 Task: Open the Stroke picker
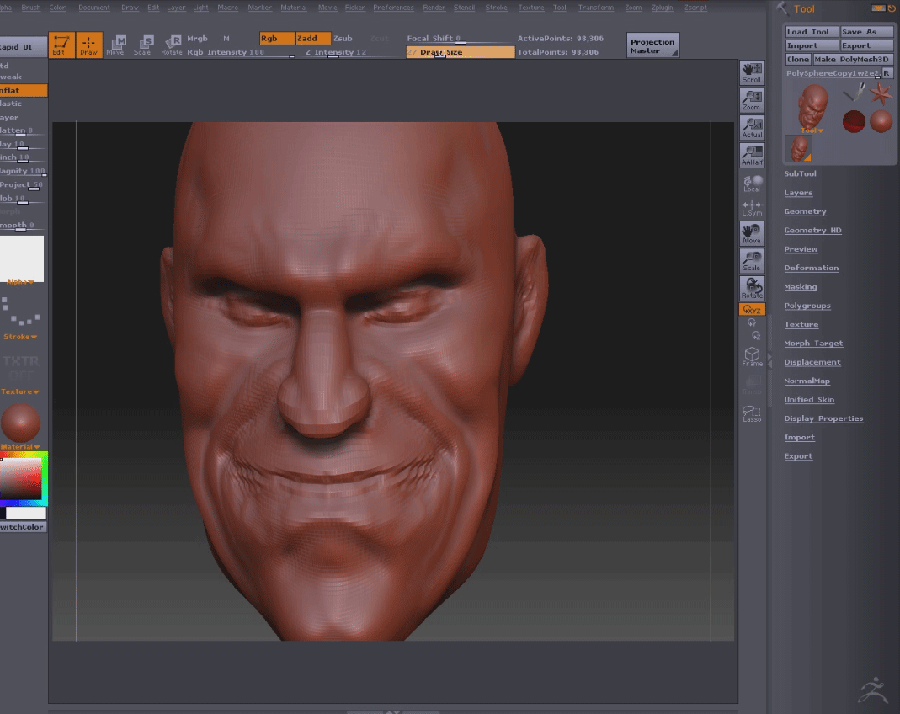click(22, 316)
